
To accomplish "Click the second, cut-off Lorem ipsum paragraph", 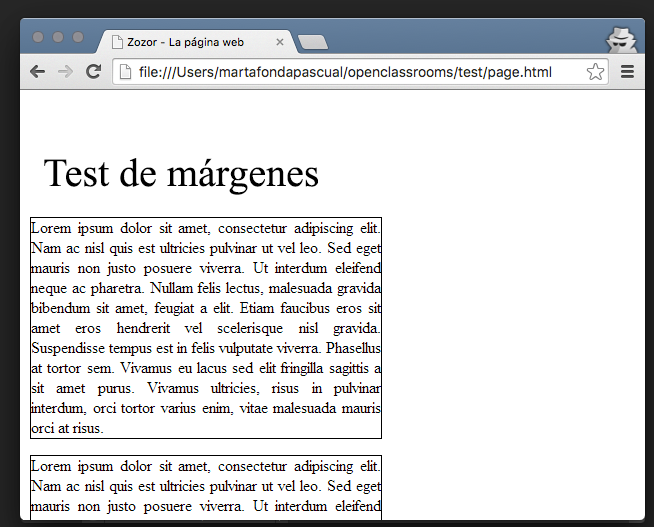I will (x=206, y=487).
